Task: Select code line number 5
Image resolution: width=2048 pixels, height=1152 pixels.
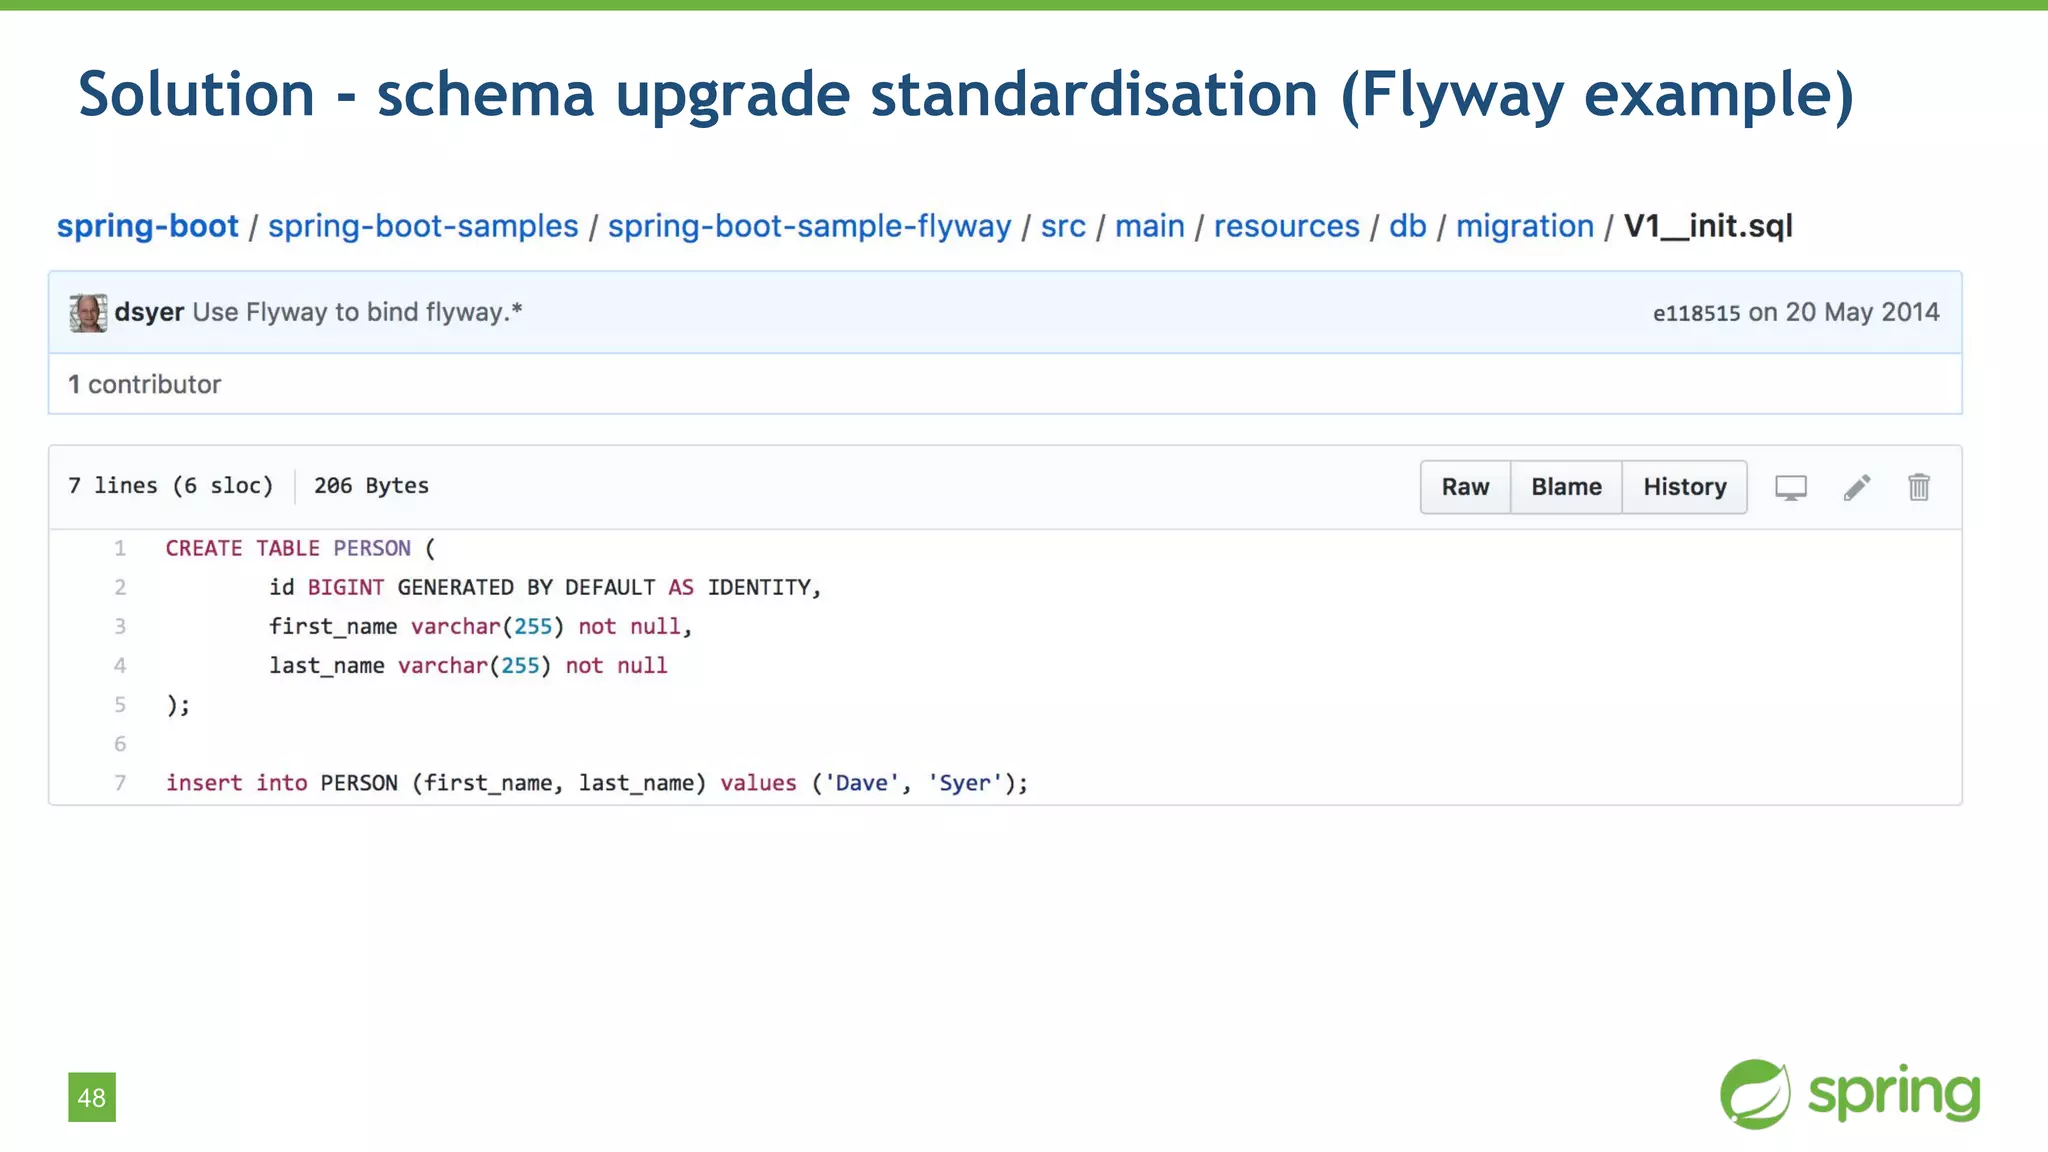Action: tap(120, 704)
